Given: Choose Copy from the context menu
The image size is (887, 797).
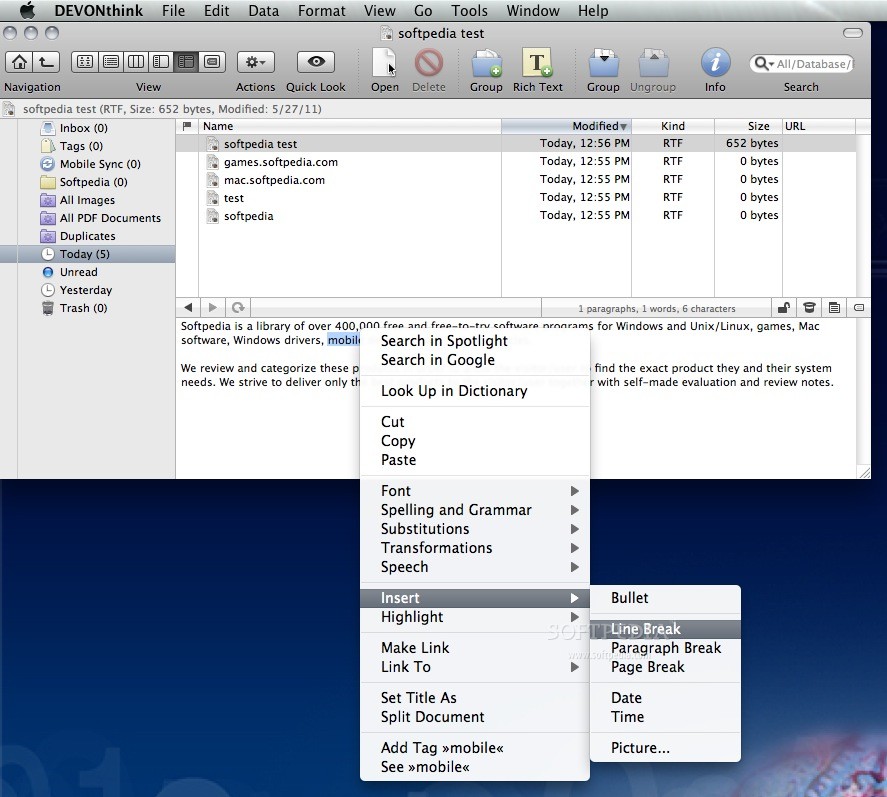Looking at the screenshot, I should tap(475, 441).
